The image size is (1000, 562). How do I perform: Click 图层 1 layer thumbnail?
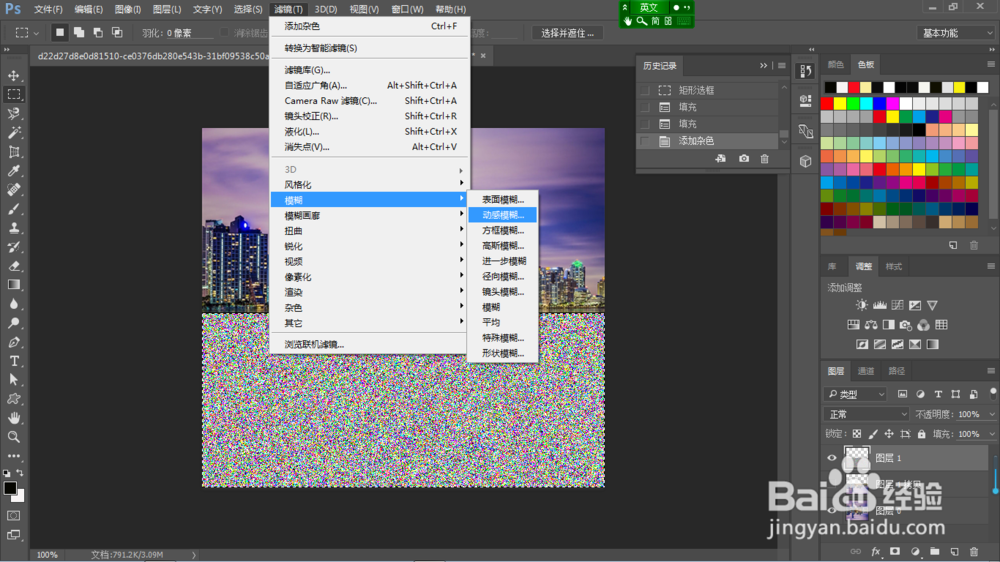(857, 457)
